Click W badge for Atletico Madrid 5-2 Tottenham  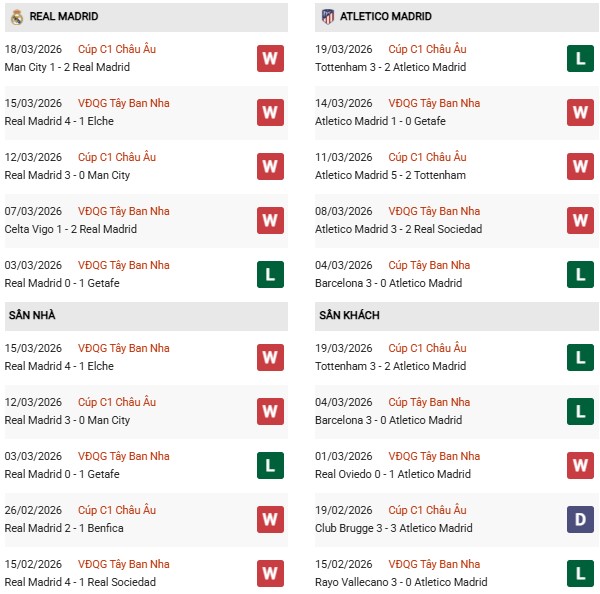click(581, 166)
